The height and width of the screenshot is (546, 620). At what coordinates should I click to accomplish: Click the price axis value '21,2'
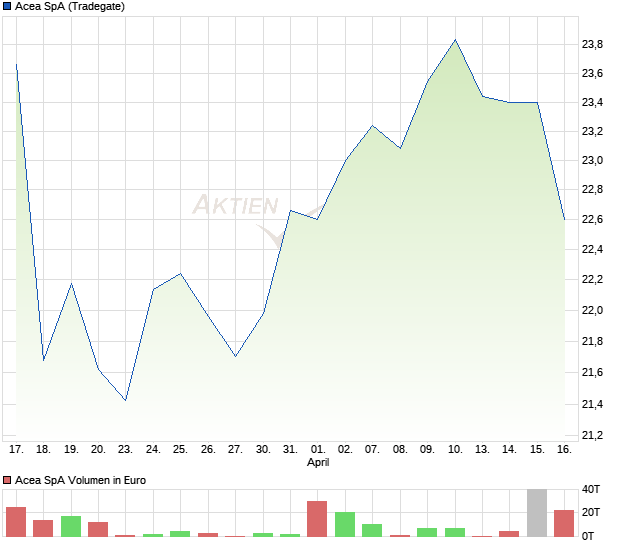point(592,435)
